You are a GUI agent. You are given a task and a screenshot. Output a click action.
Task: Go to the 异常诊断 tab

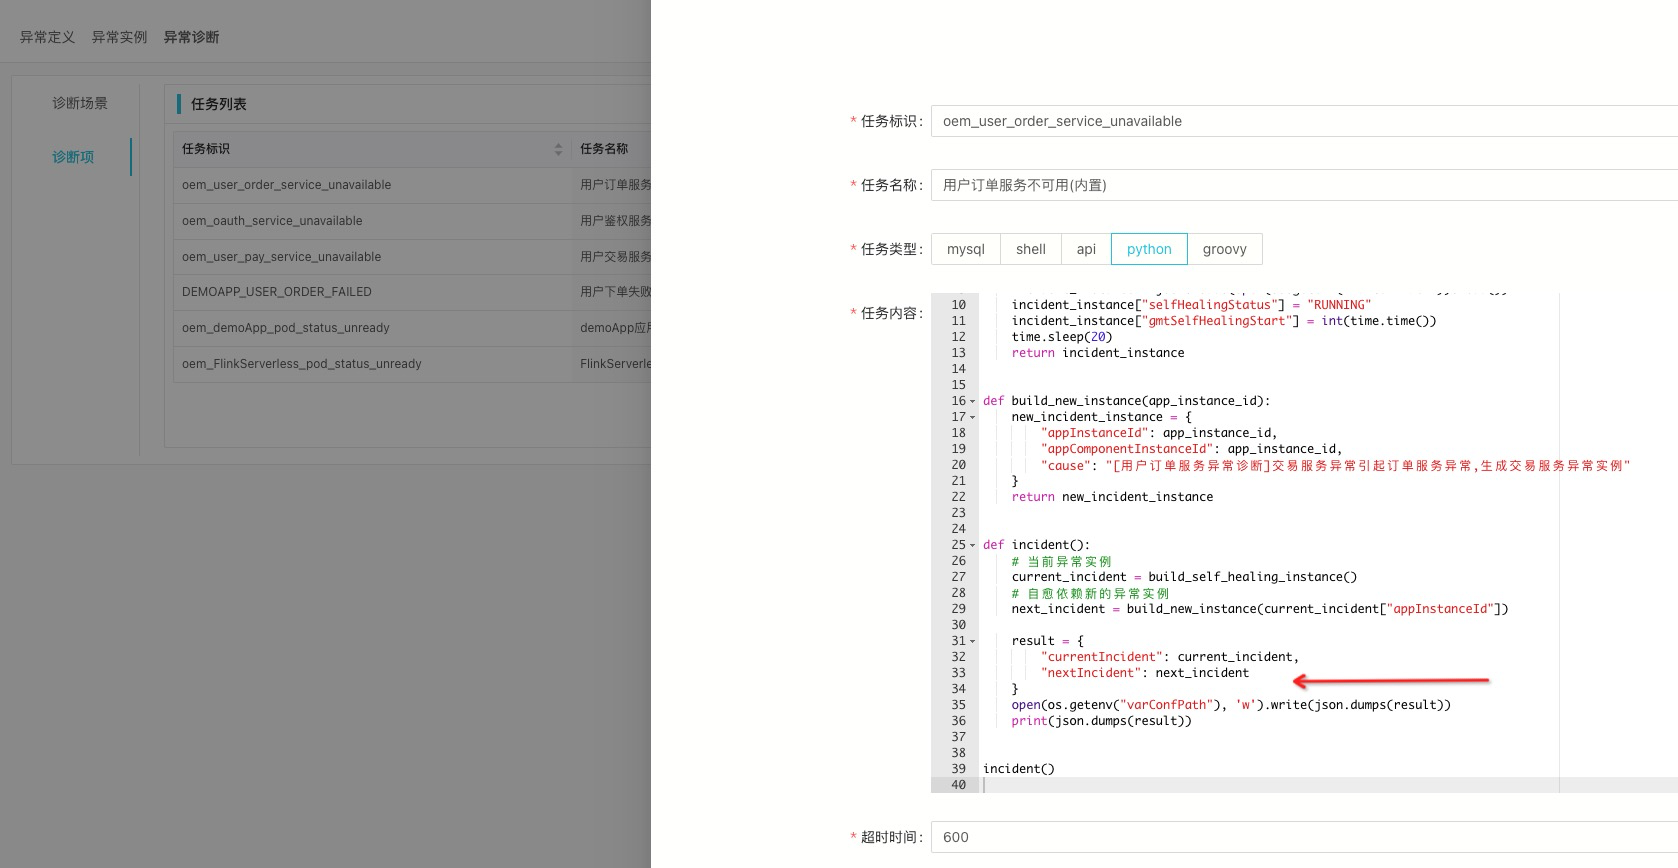click(x=191, y=37)
